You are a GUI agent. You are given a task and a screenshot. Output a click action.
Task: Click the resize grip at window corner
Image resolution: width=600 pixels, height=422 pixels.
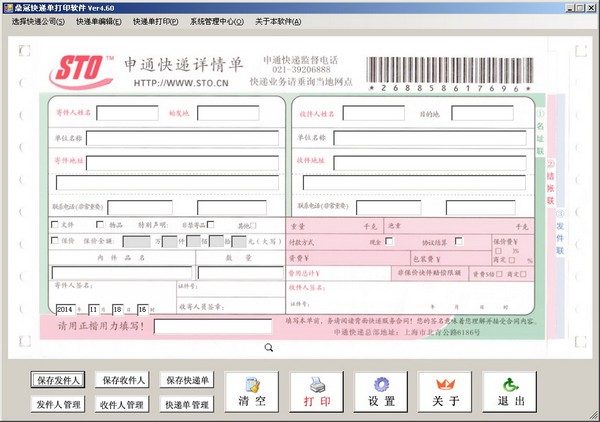[x=594, y=416]
